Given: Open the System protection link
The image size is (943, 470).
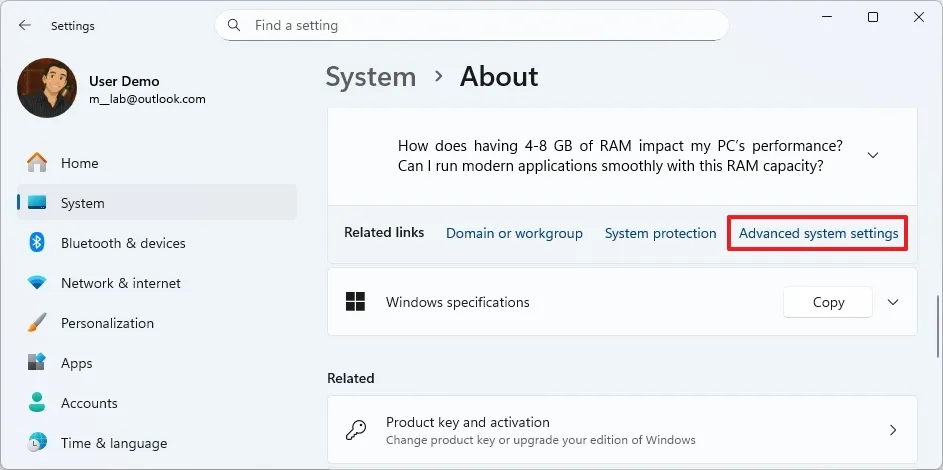Looking at the screenshot, I should click(x=660, y=233).
